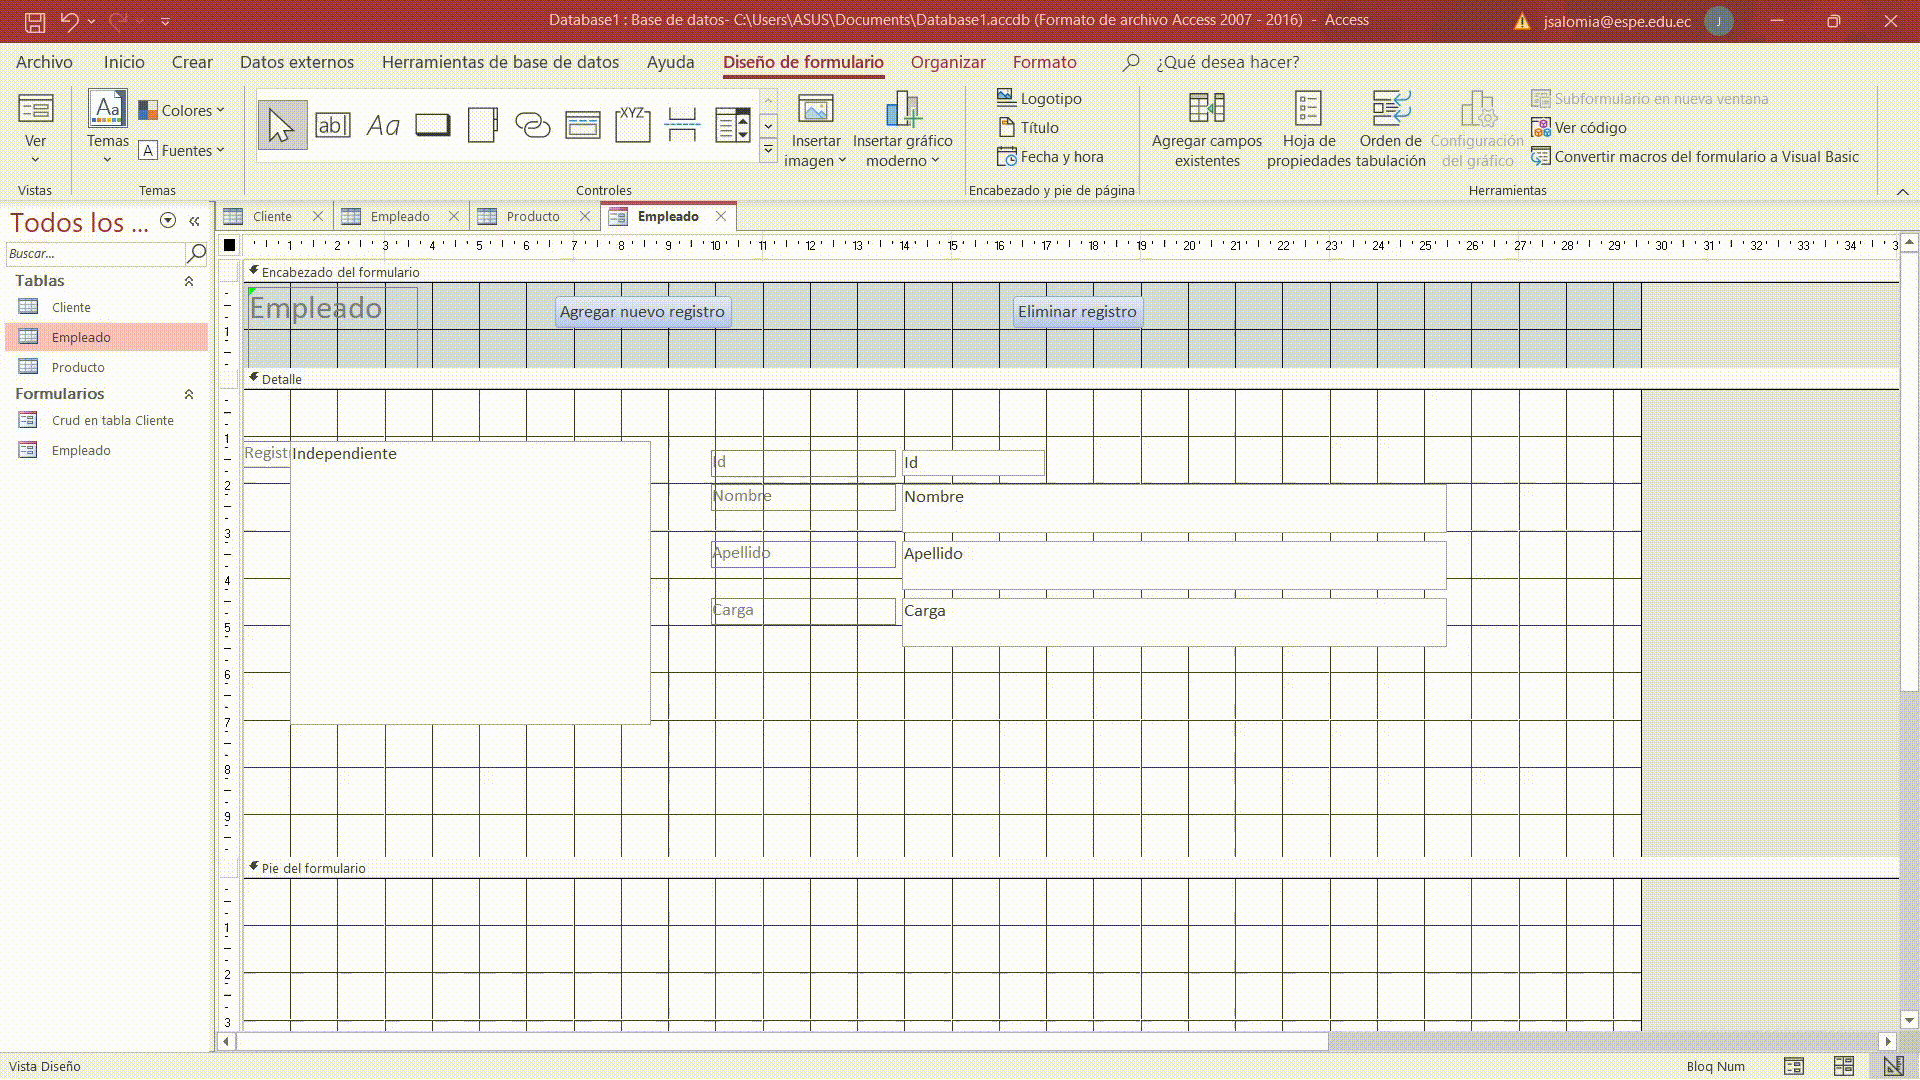Open Orden de tabulación dialog
Screen dimensions: 1920x1080
1391,129
